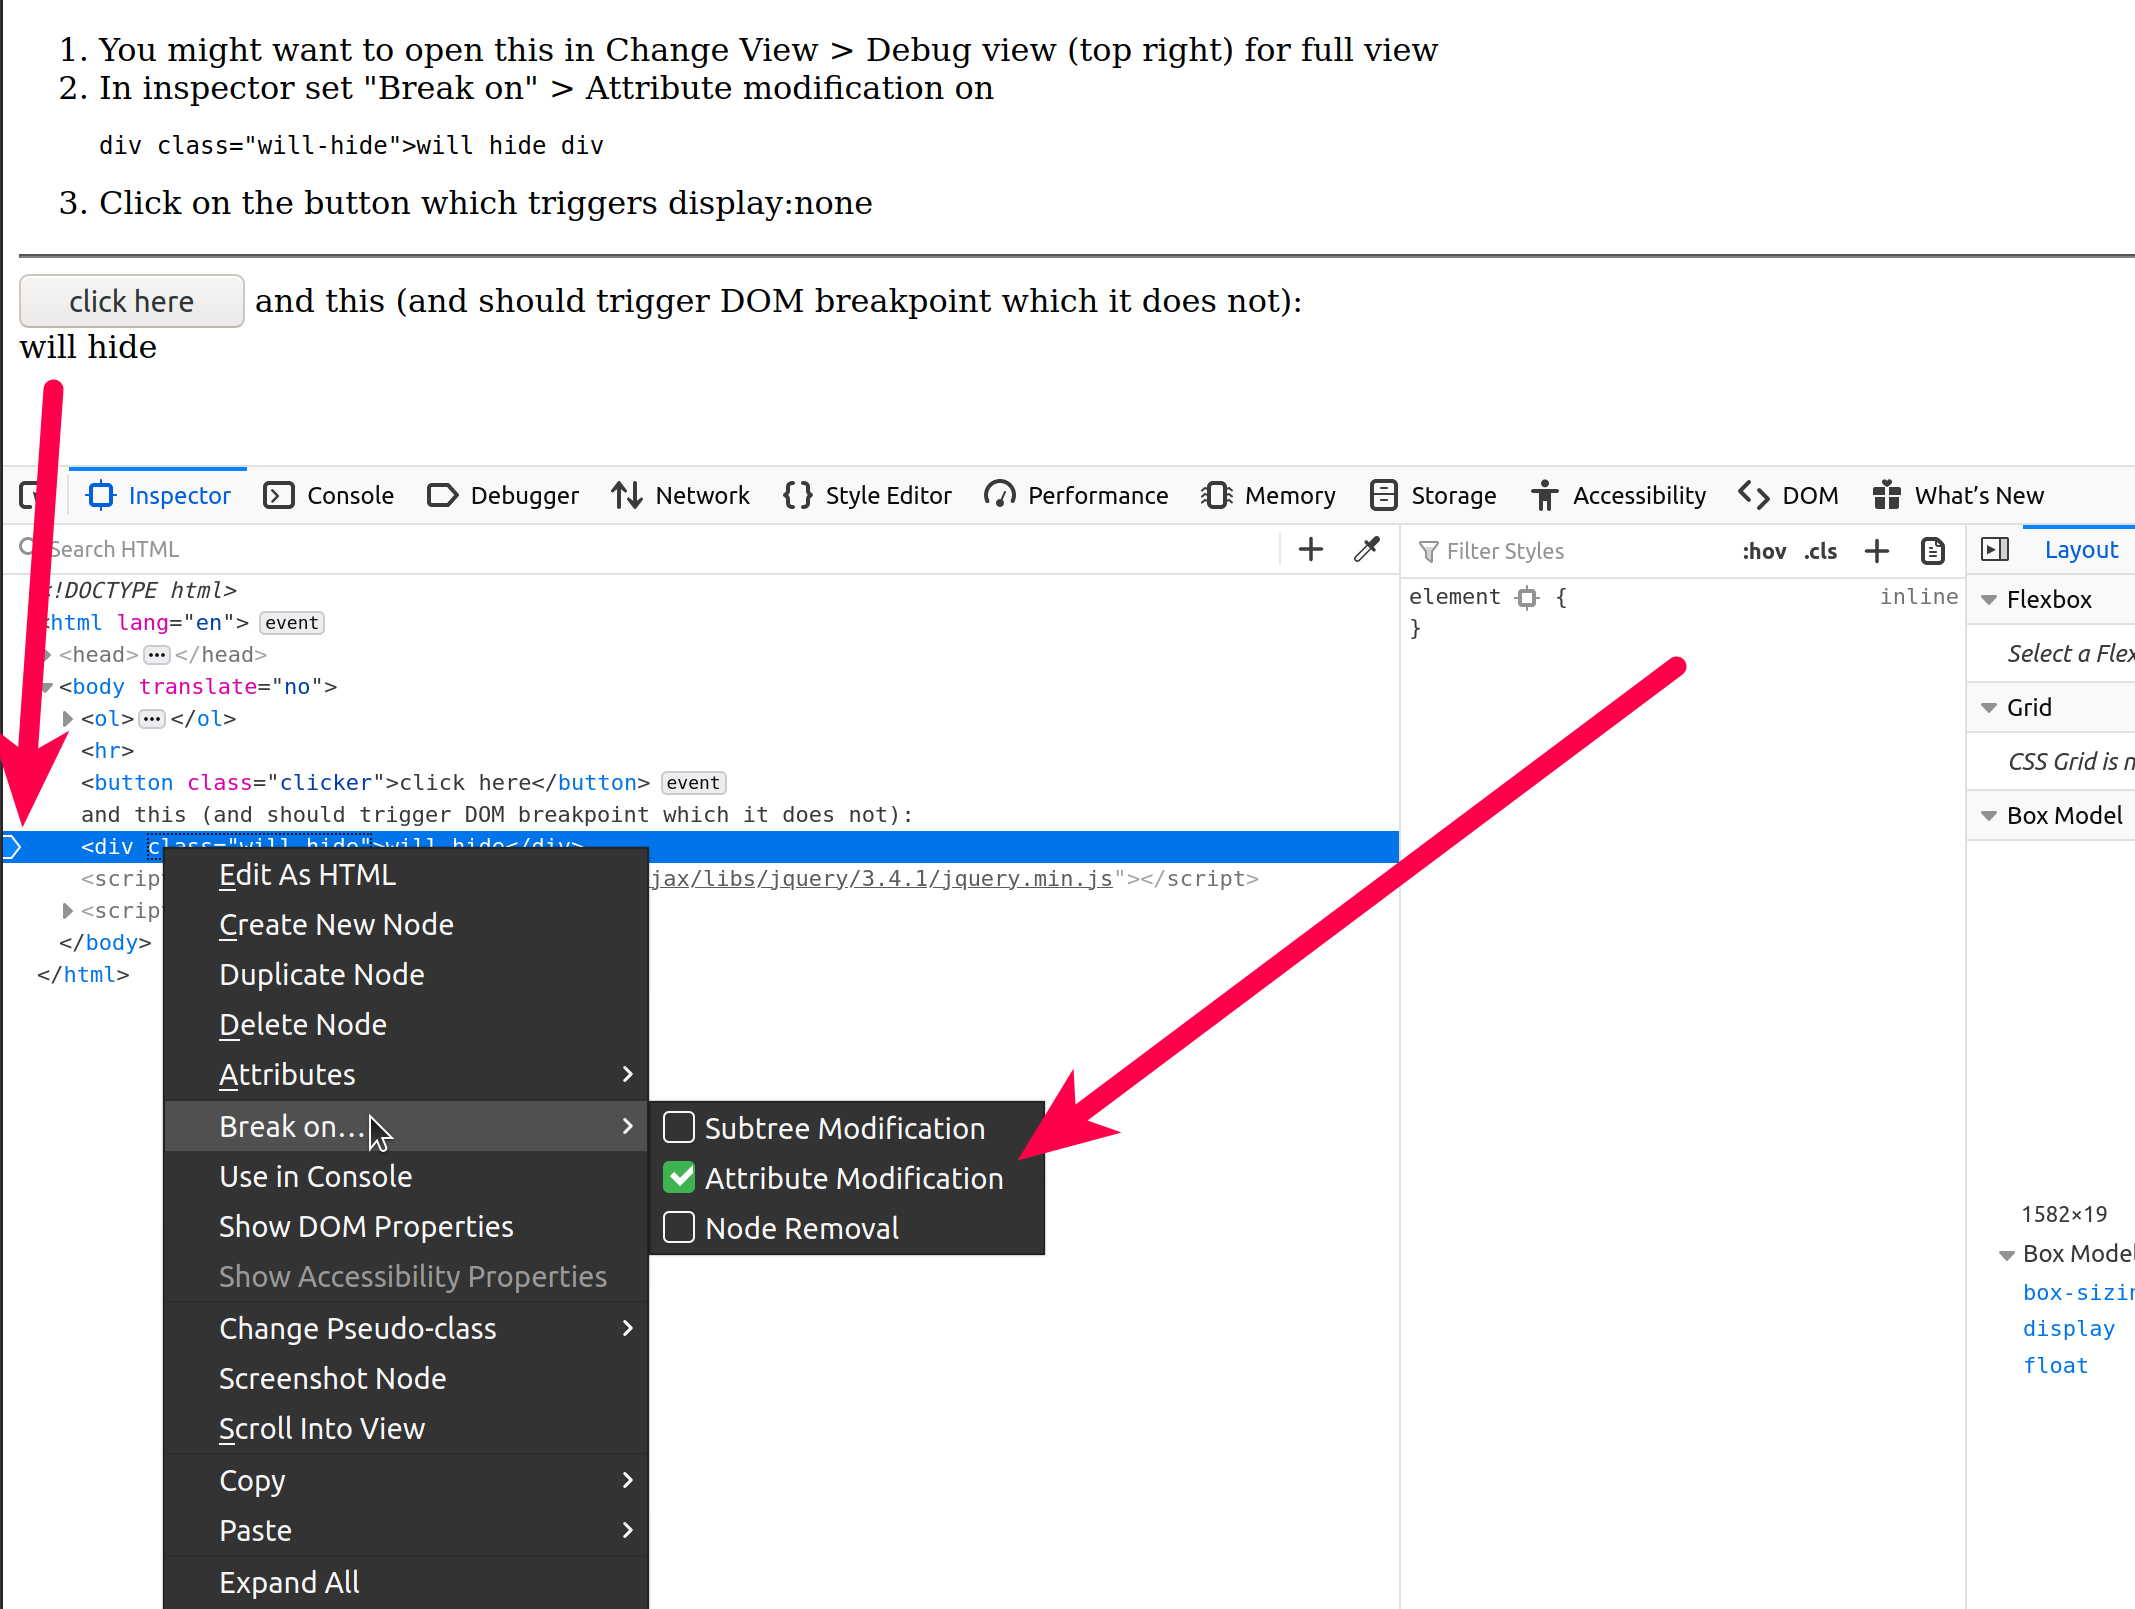Viewport: 2135px width, 1609px height.
Task: Toggle print media simulation icon
Action: click(1932, 551)
